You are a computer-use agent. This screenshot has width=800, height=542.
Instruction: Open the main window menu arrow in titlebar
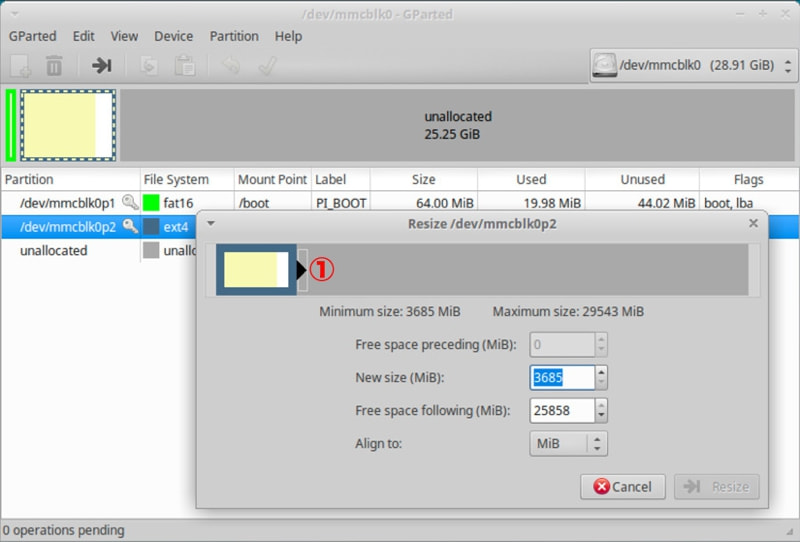[x=14, y=14]
